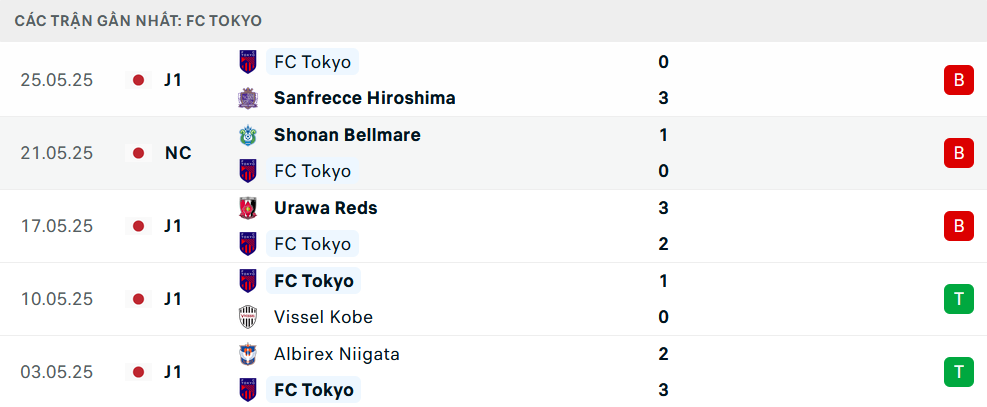Click the Vissel Kobe club crest
The height and width of the screenshot is (407, 987).
pos(248,317)
